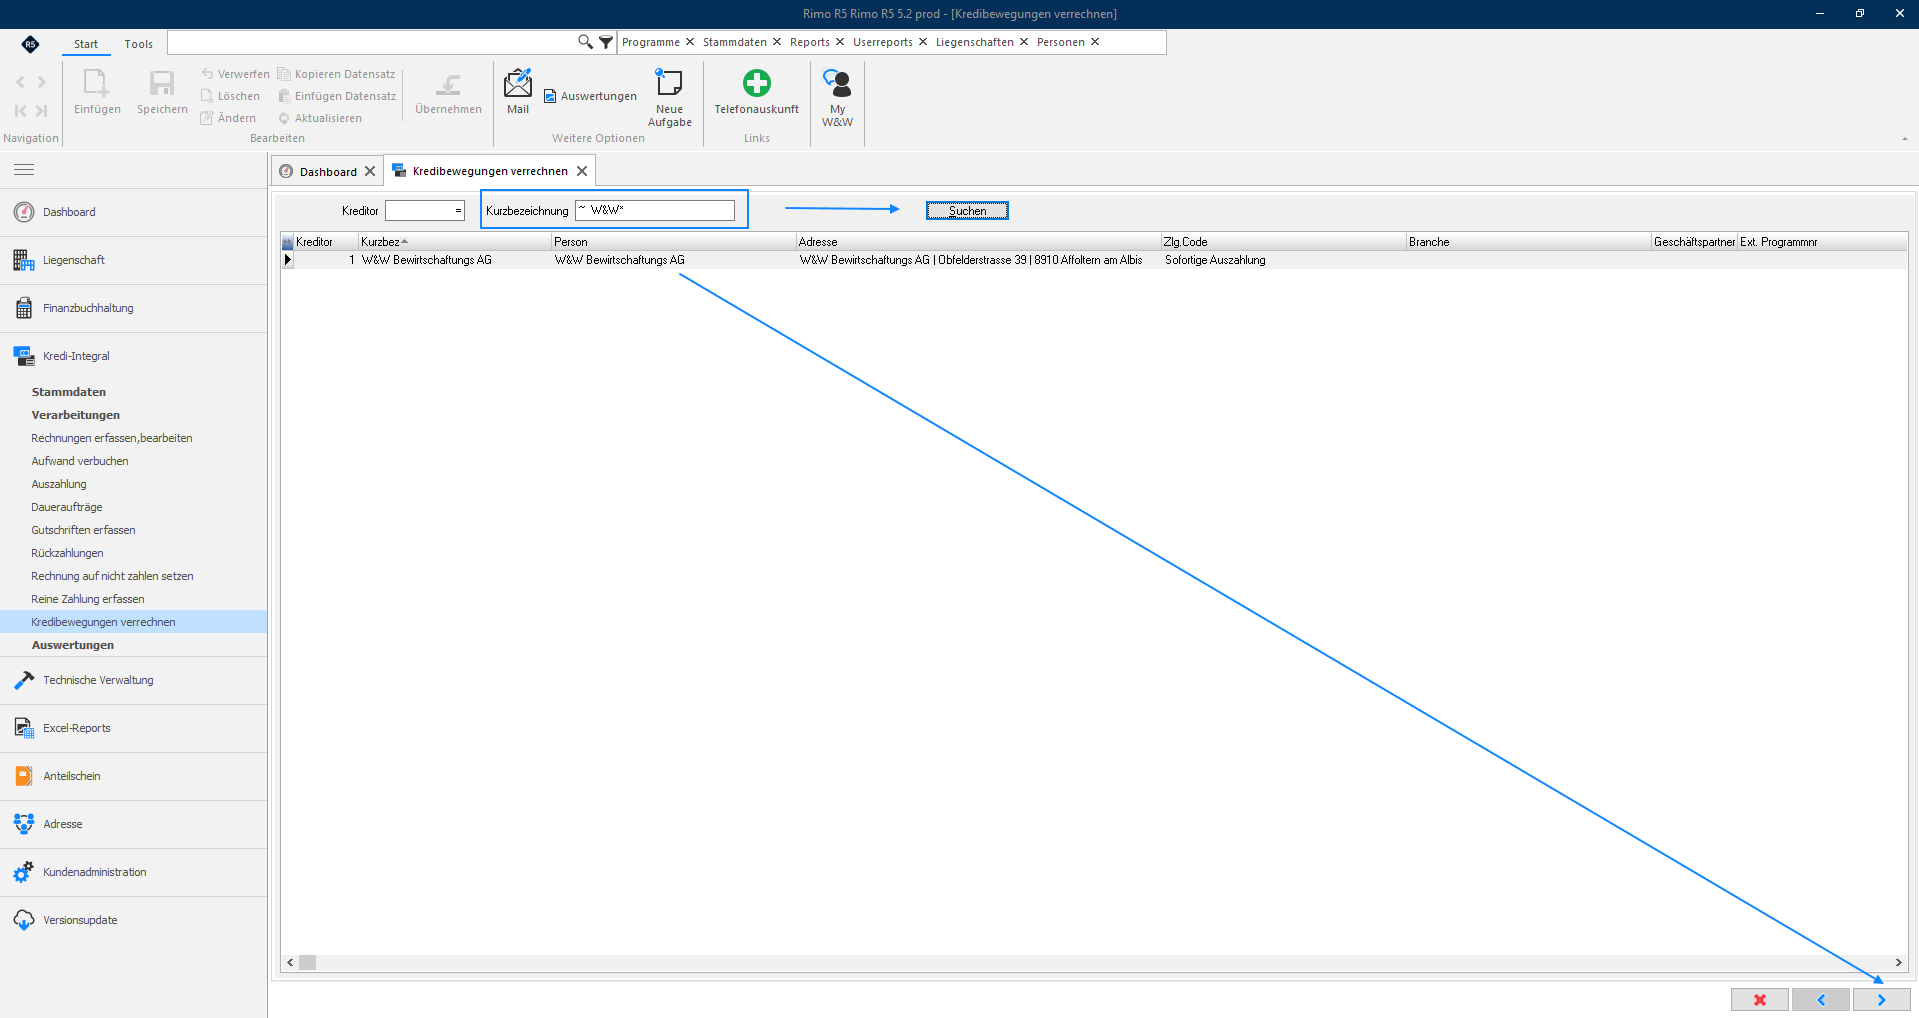This screenshot has height=1018, width=1919.
Task: Open Anteilschein module
Action: 133,776
